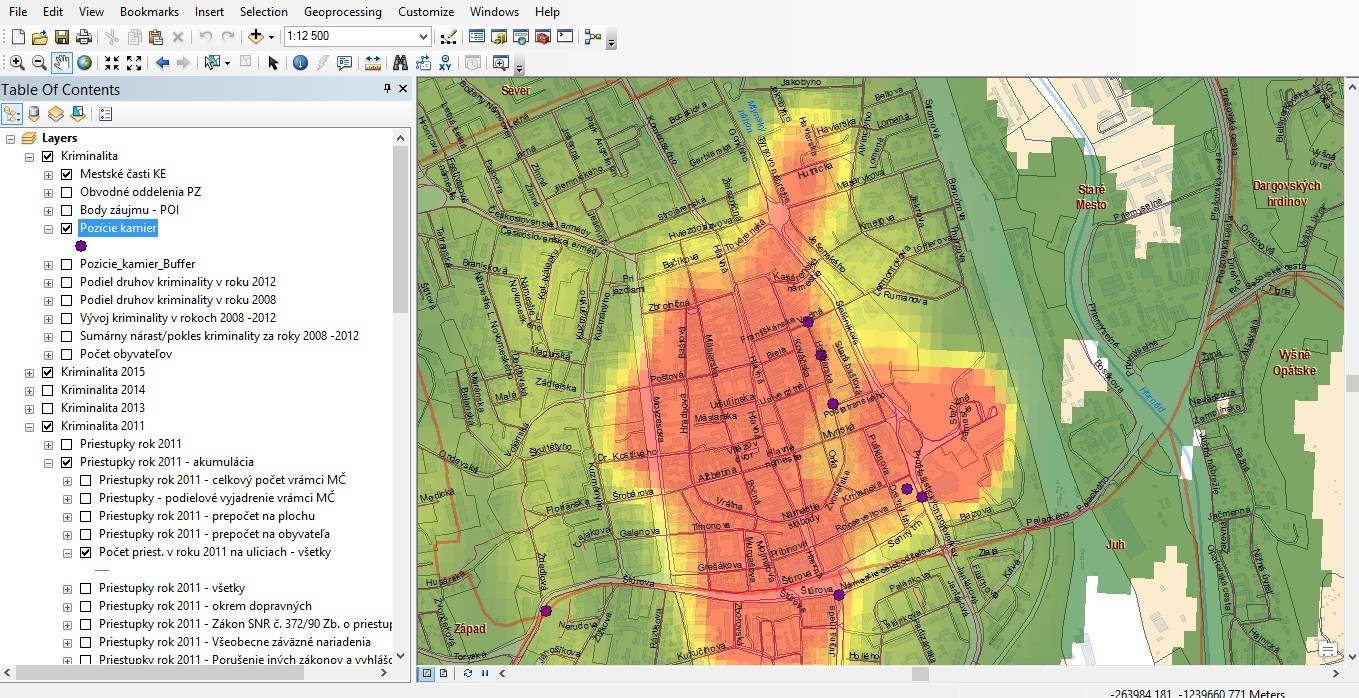Open the Geoprocessing menu
Screen dimensions: 1359x698
(x=343, y=12)
